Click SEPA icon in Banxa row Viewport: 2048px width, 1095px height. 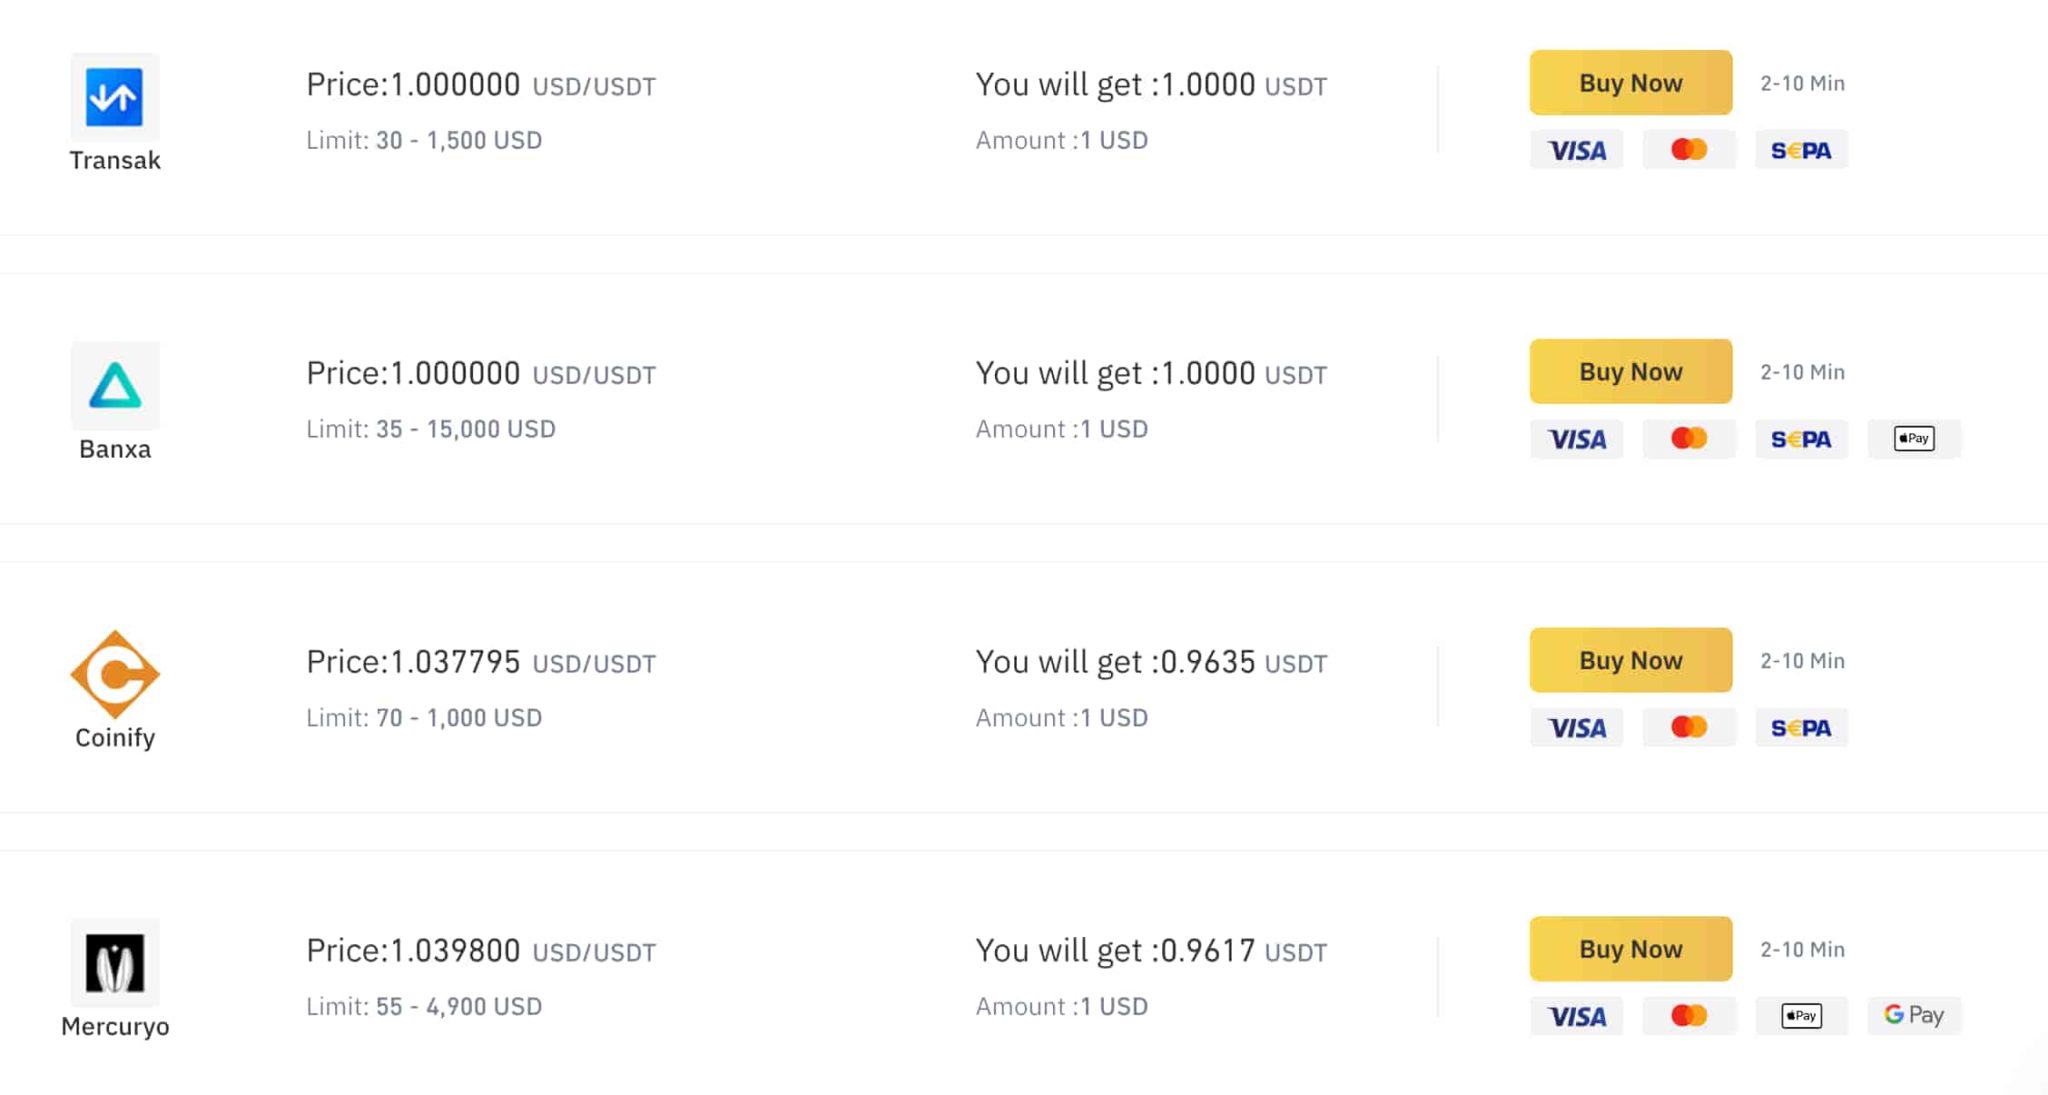click(1800, 438)
